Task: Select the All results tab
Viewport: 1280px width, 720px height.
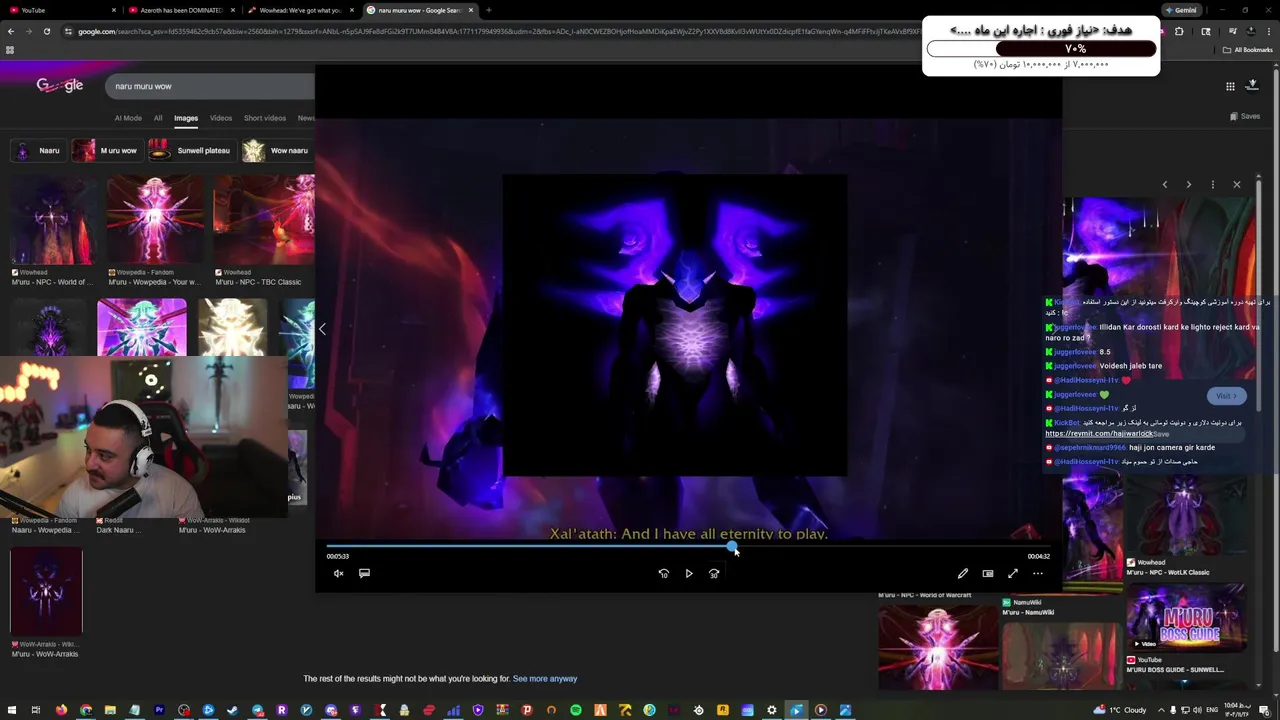Action: click(x=158, y=118)
